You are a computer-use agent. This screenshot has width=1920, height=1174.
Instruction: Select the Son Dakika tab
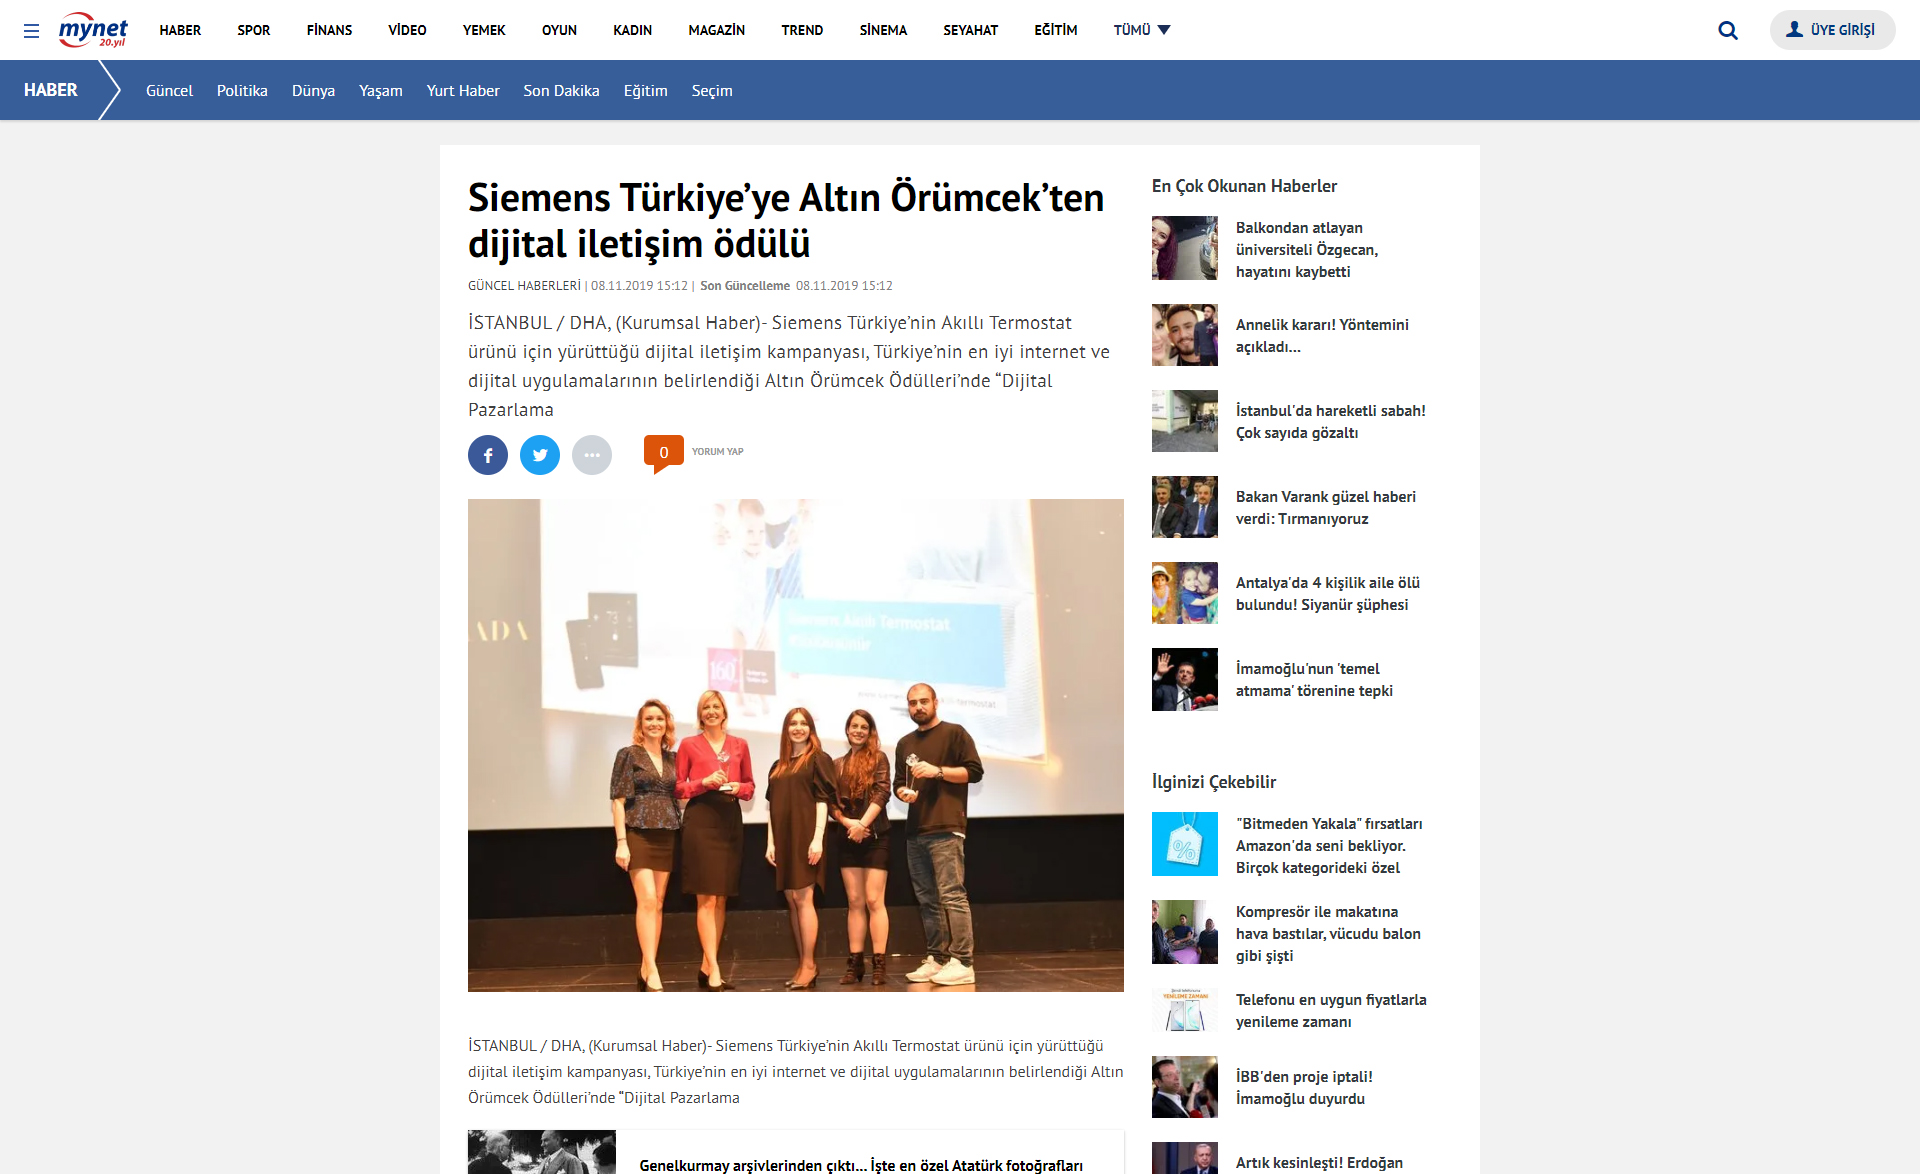[x=561, y=91]
